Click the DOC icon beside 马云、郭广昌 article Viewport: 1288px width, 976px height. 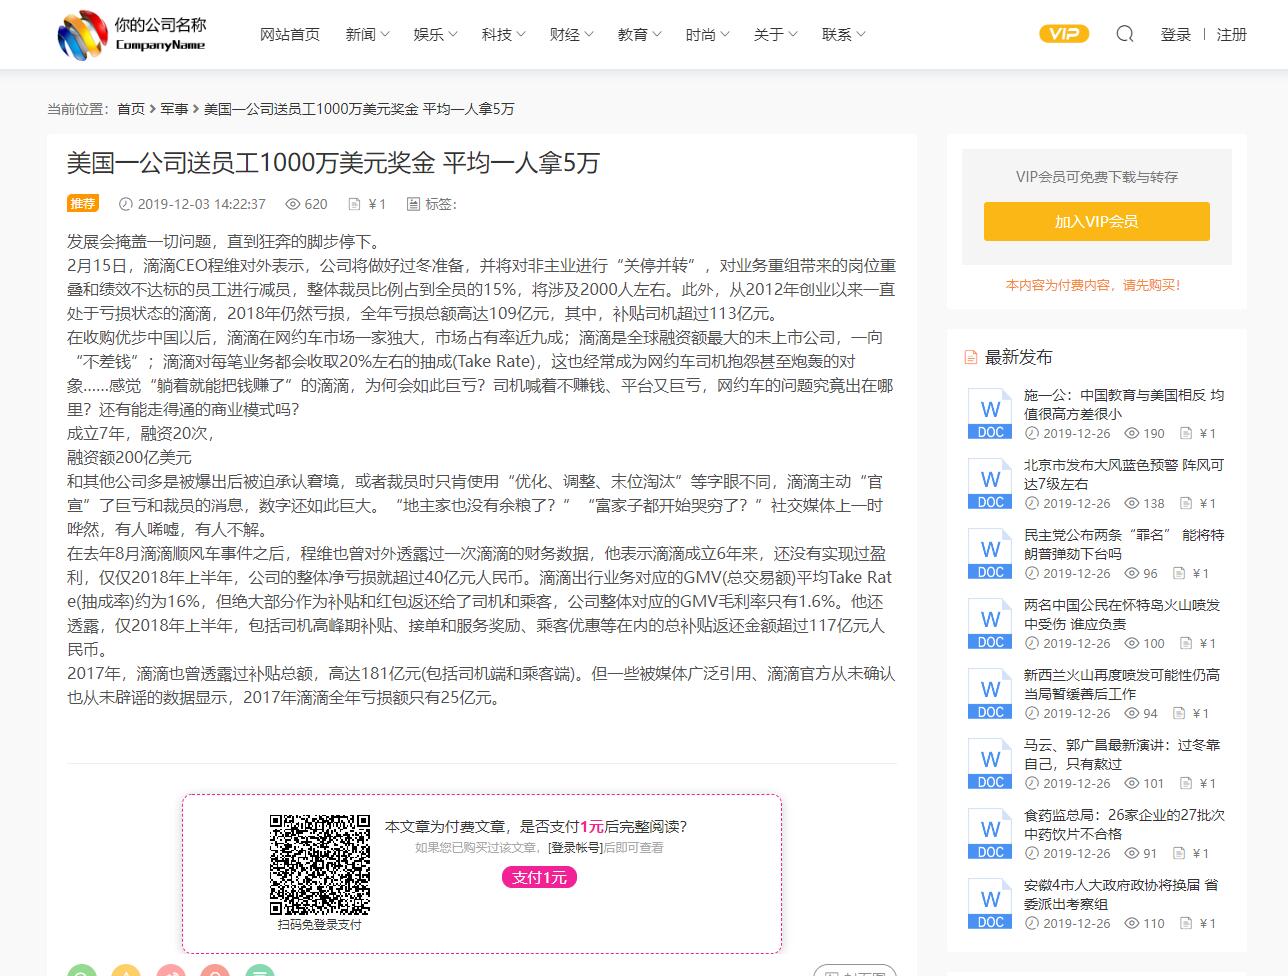coord(988,763)
